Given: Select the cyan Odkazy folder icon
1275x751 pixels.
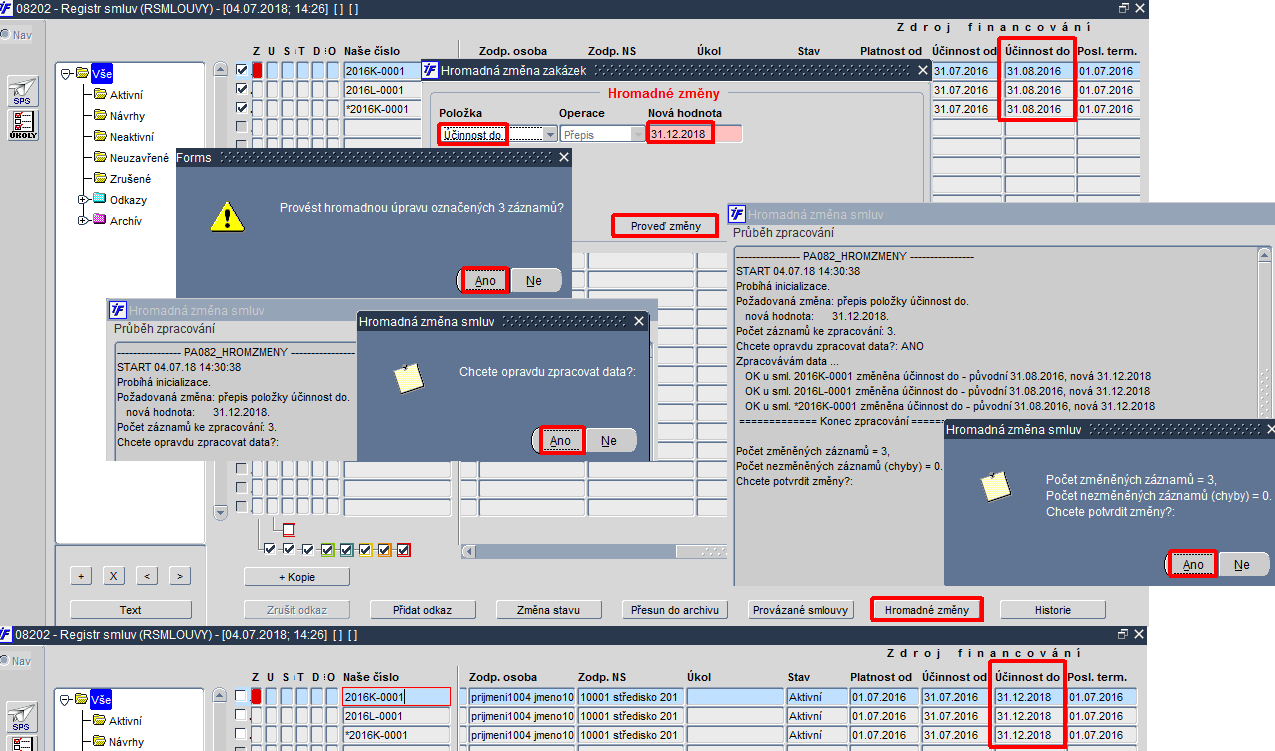Looking at the screenshot, I should click(99, 199).
